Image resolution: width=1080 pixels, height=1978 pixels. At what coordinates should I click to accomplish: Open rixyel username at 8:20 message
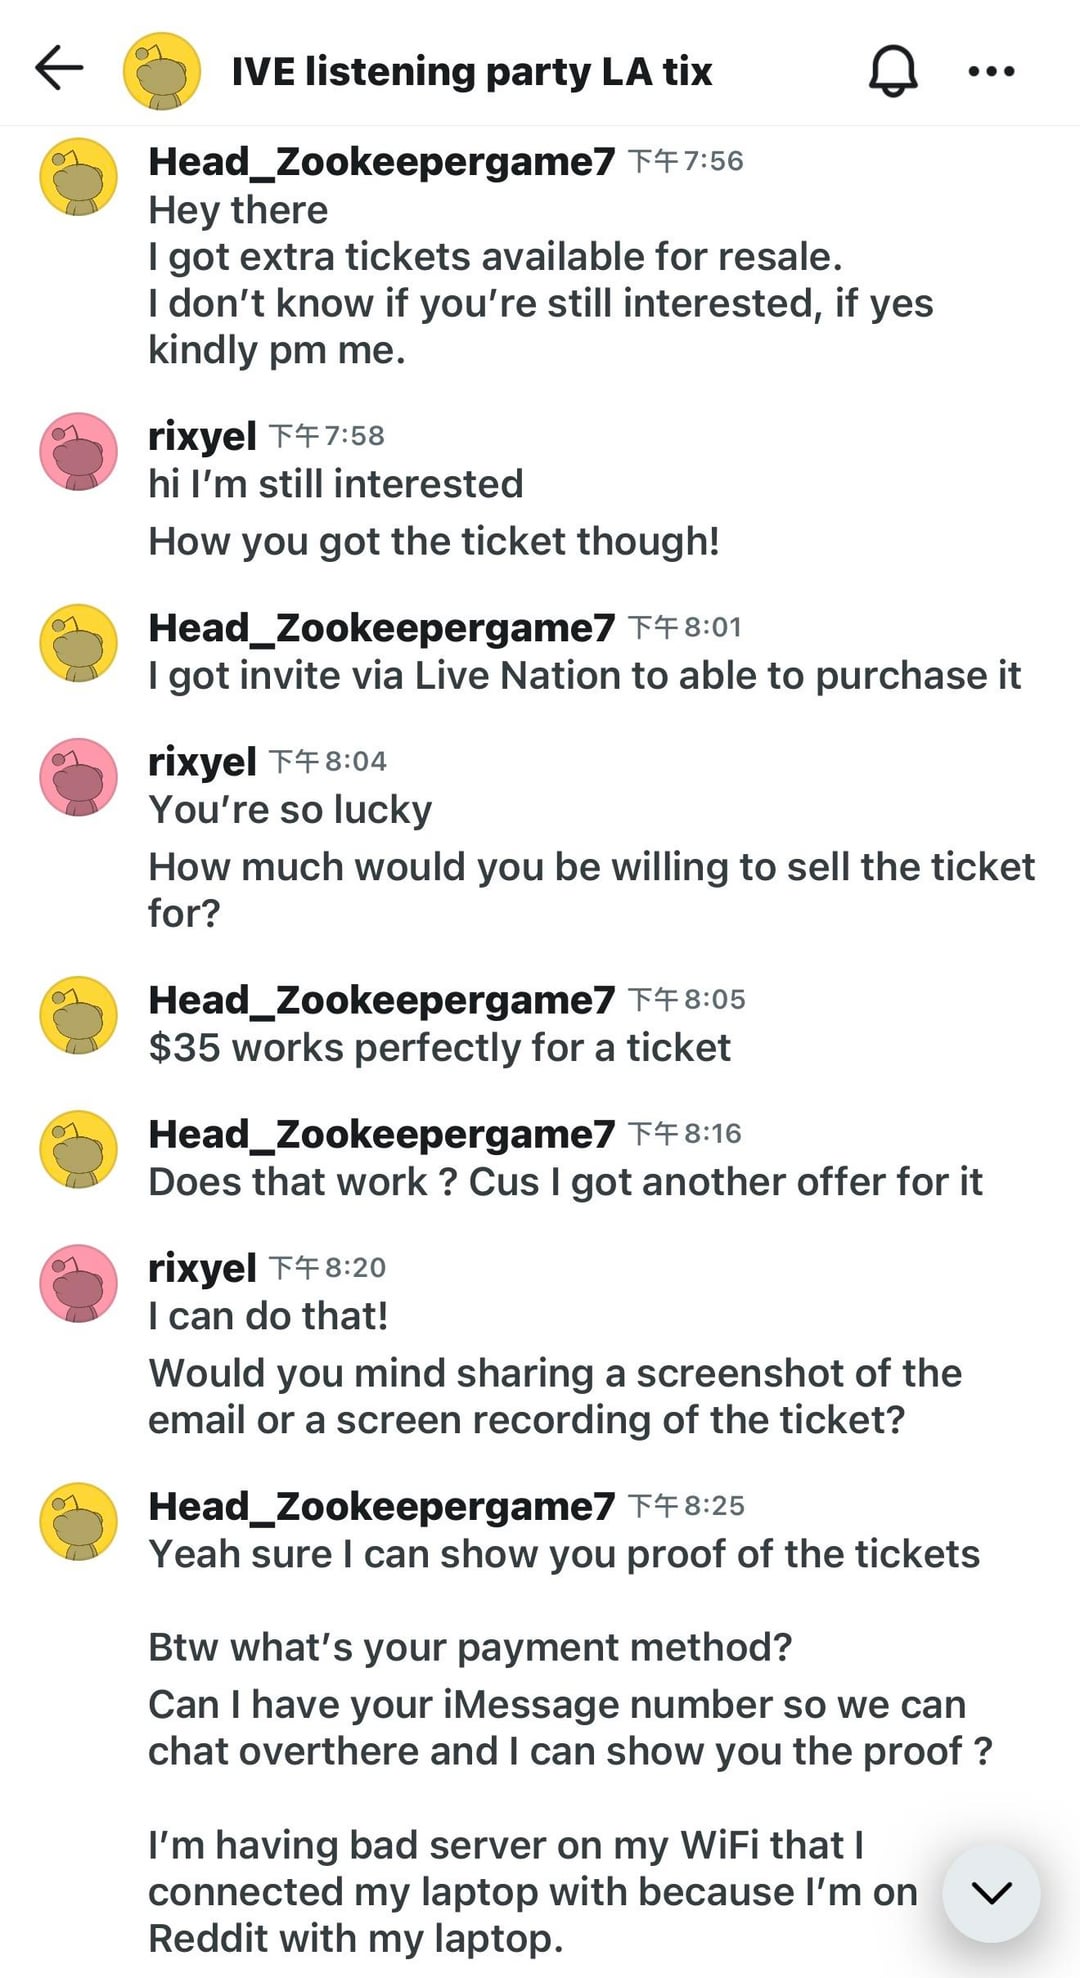pyautogui.click(x=202, y=1268)
